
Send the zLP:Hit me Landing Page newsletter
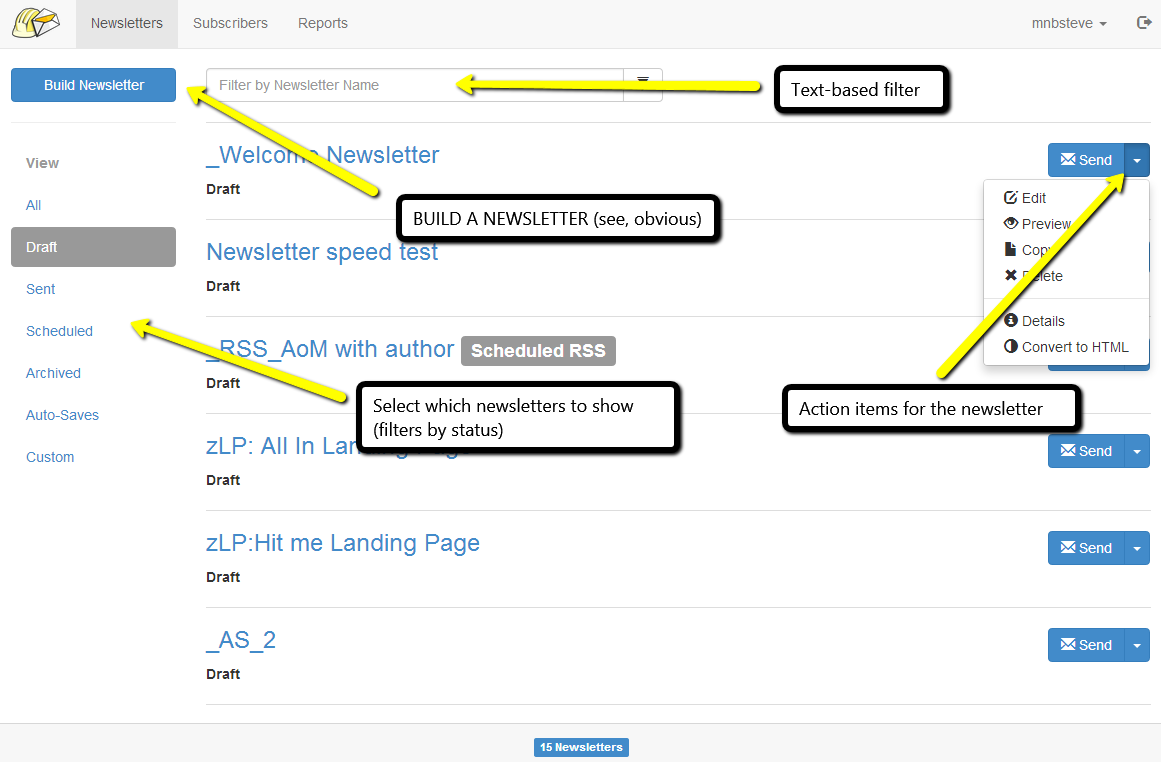click(1086, 548)
